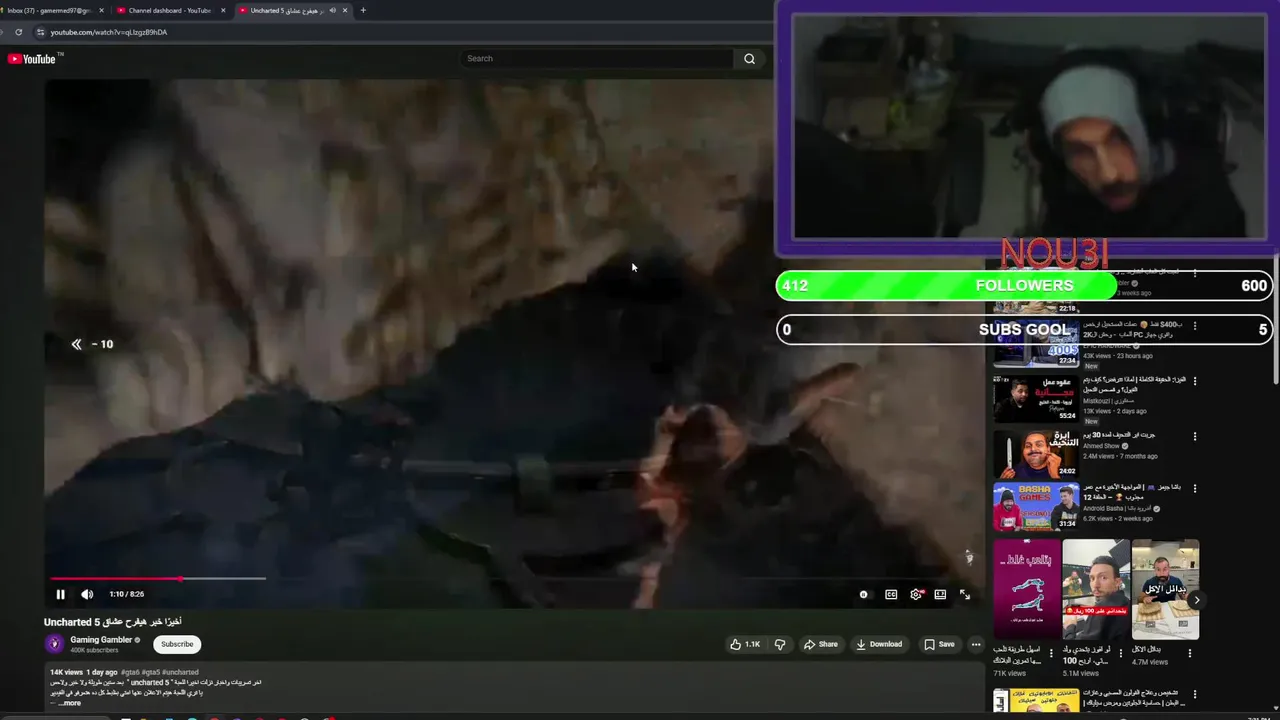The image size is (1280, 720).
Task: Subscribe to Gaming Gambler
Action: [x=177, y=644]
